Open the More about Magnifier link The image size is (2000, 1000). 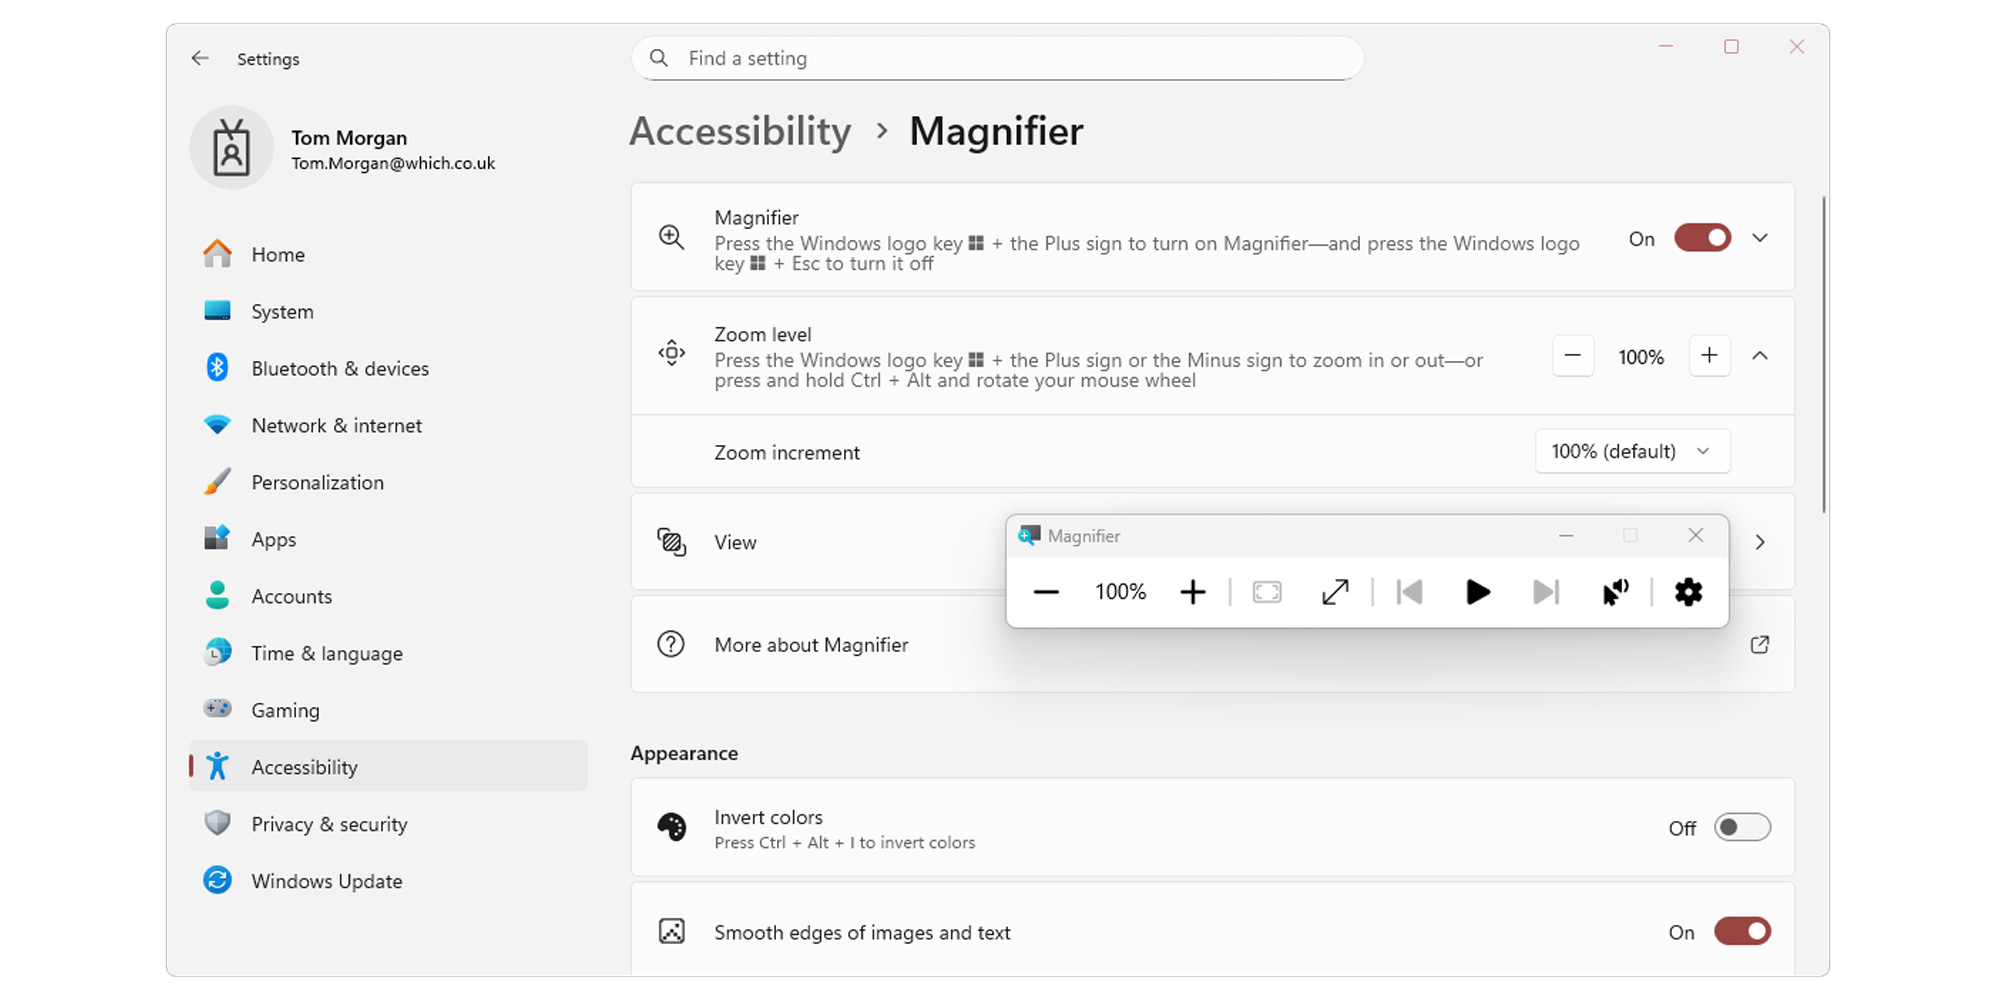coord(1760,644)
